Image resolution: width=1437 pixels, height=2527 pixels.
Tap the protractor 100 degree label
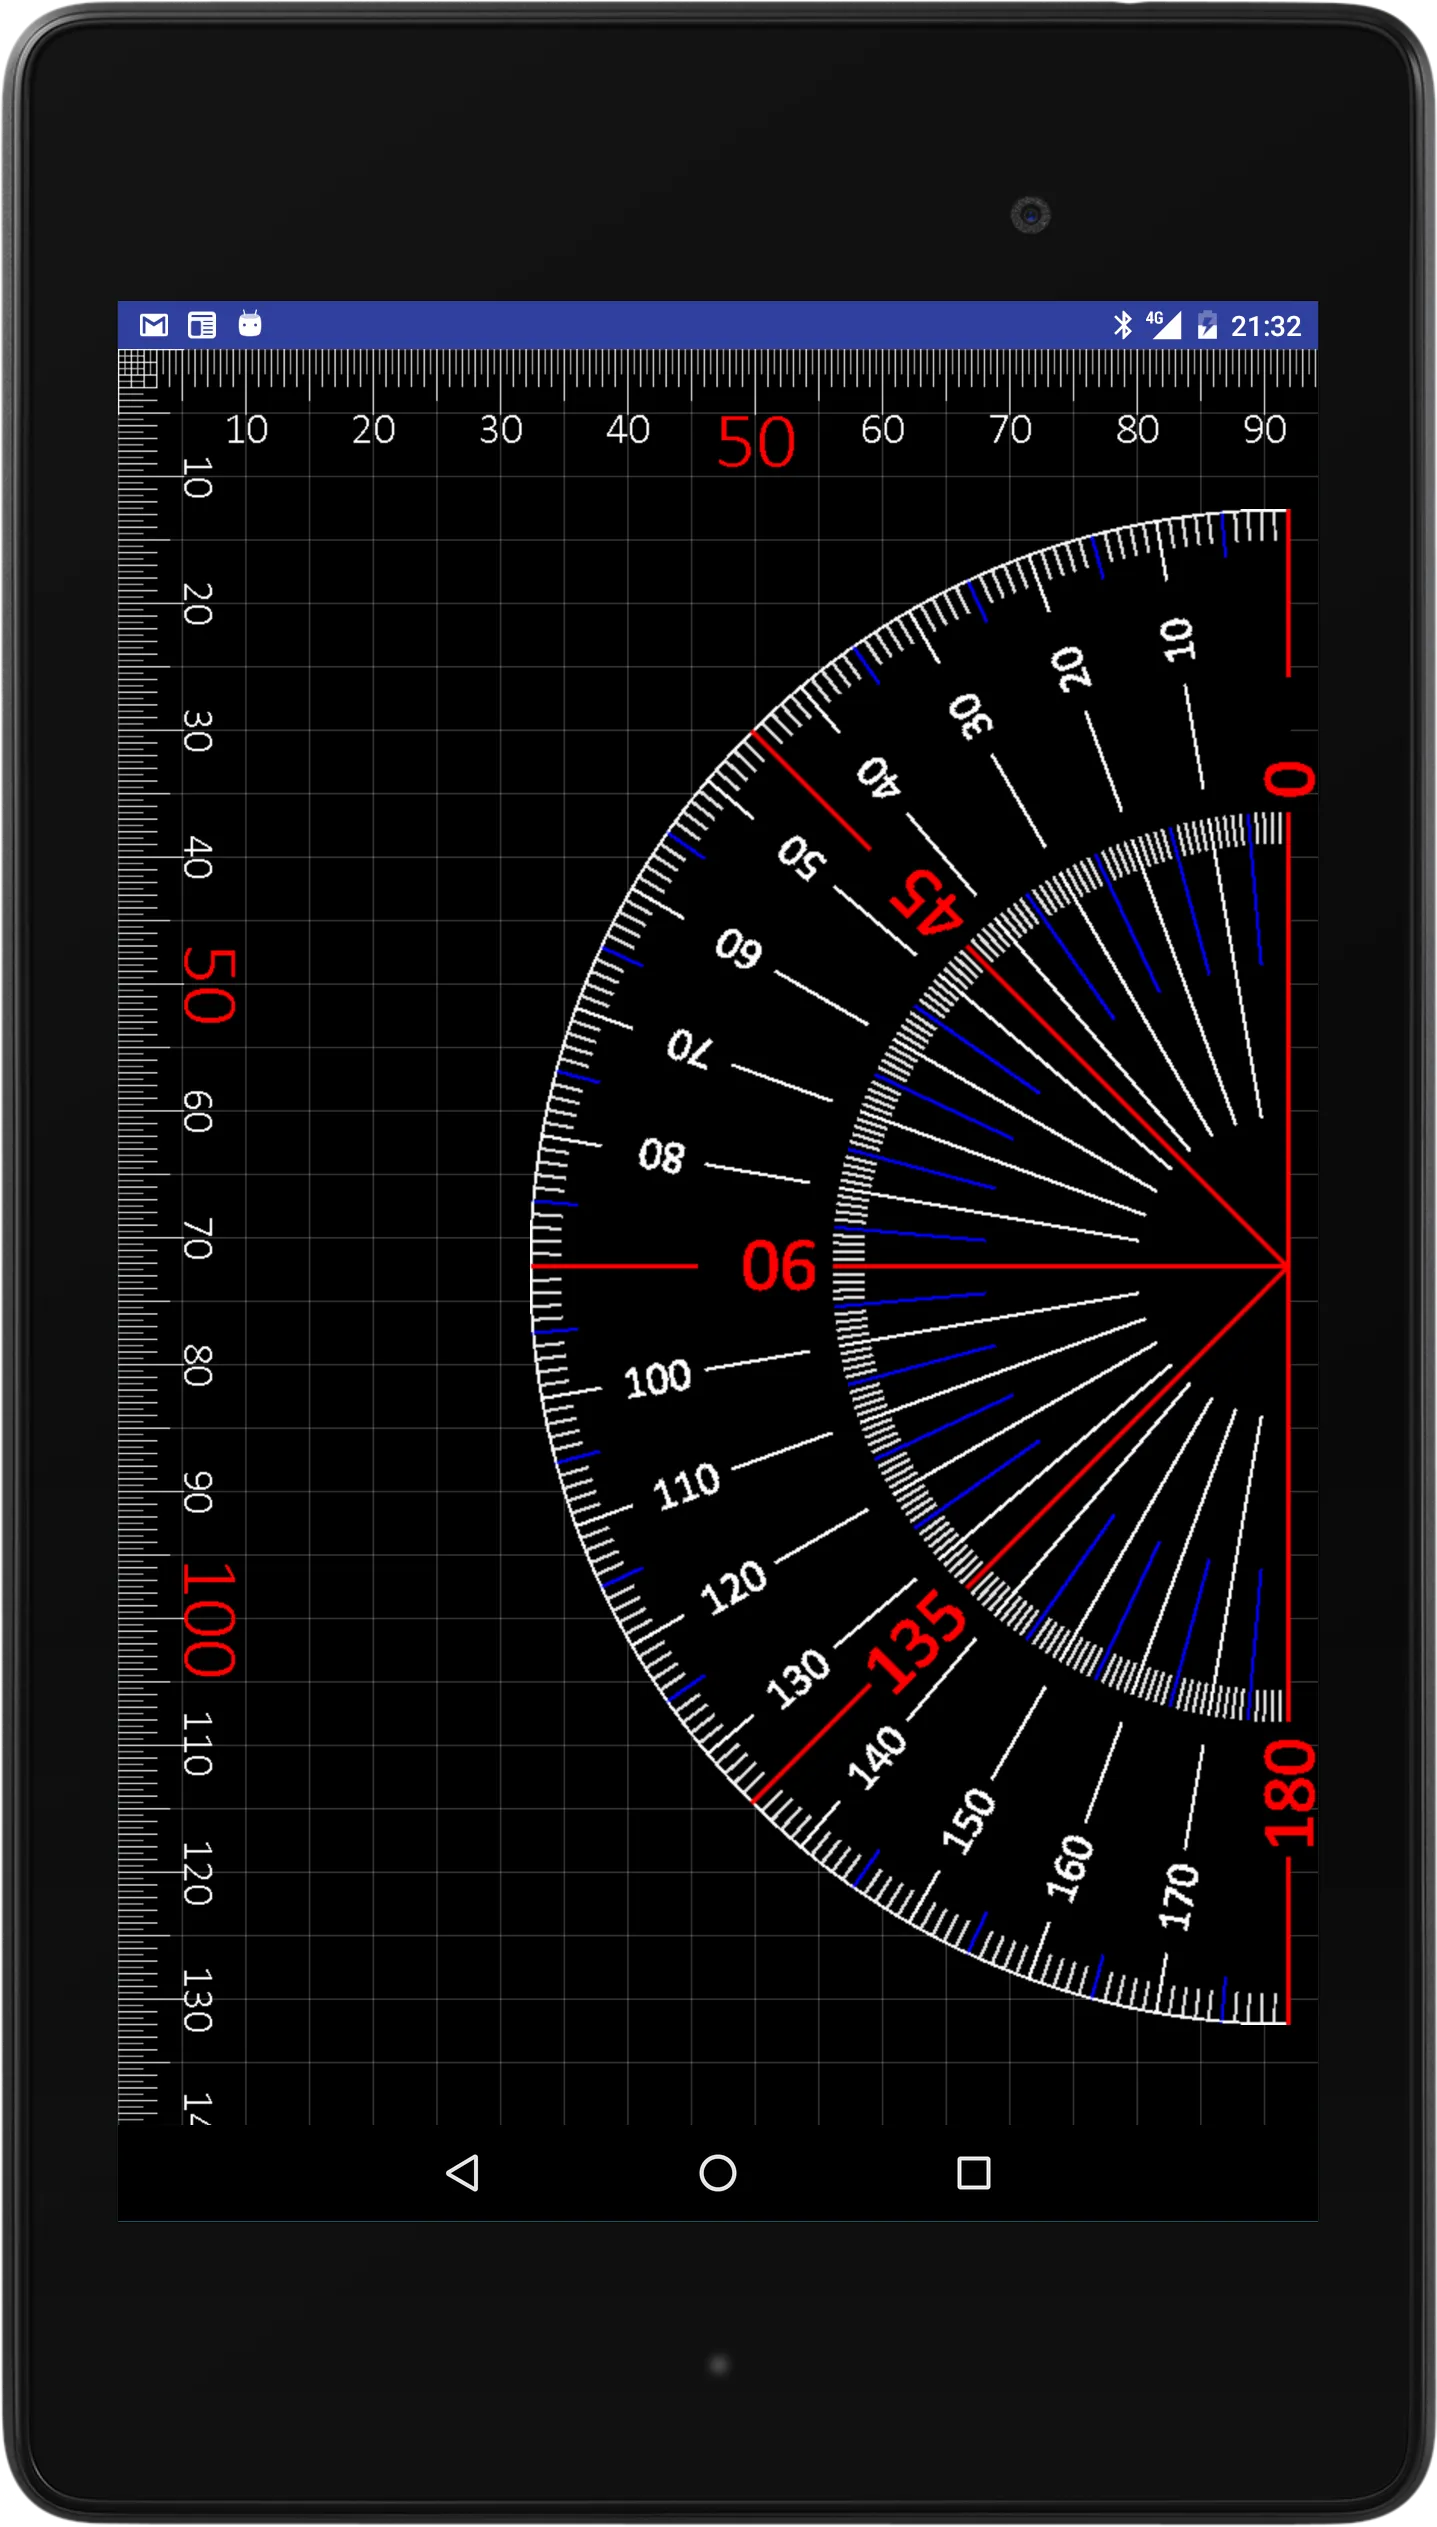657,1379
